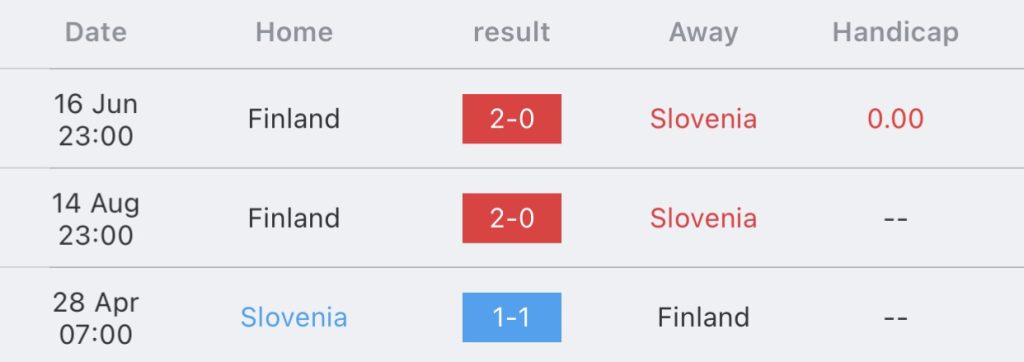Select Finland home team in 16 Jun row
The height and width of the screenshot is (362, 1024).
point(294,119)
